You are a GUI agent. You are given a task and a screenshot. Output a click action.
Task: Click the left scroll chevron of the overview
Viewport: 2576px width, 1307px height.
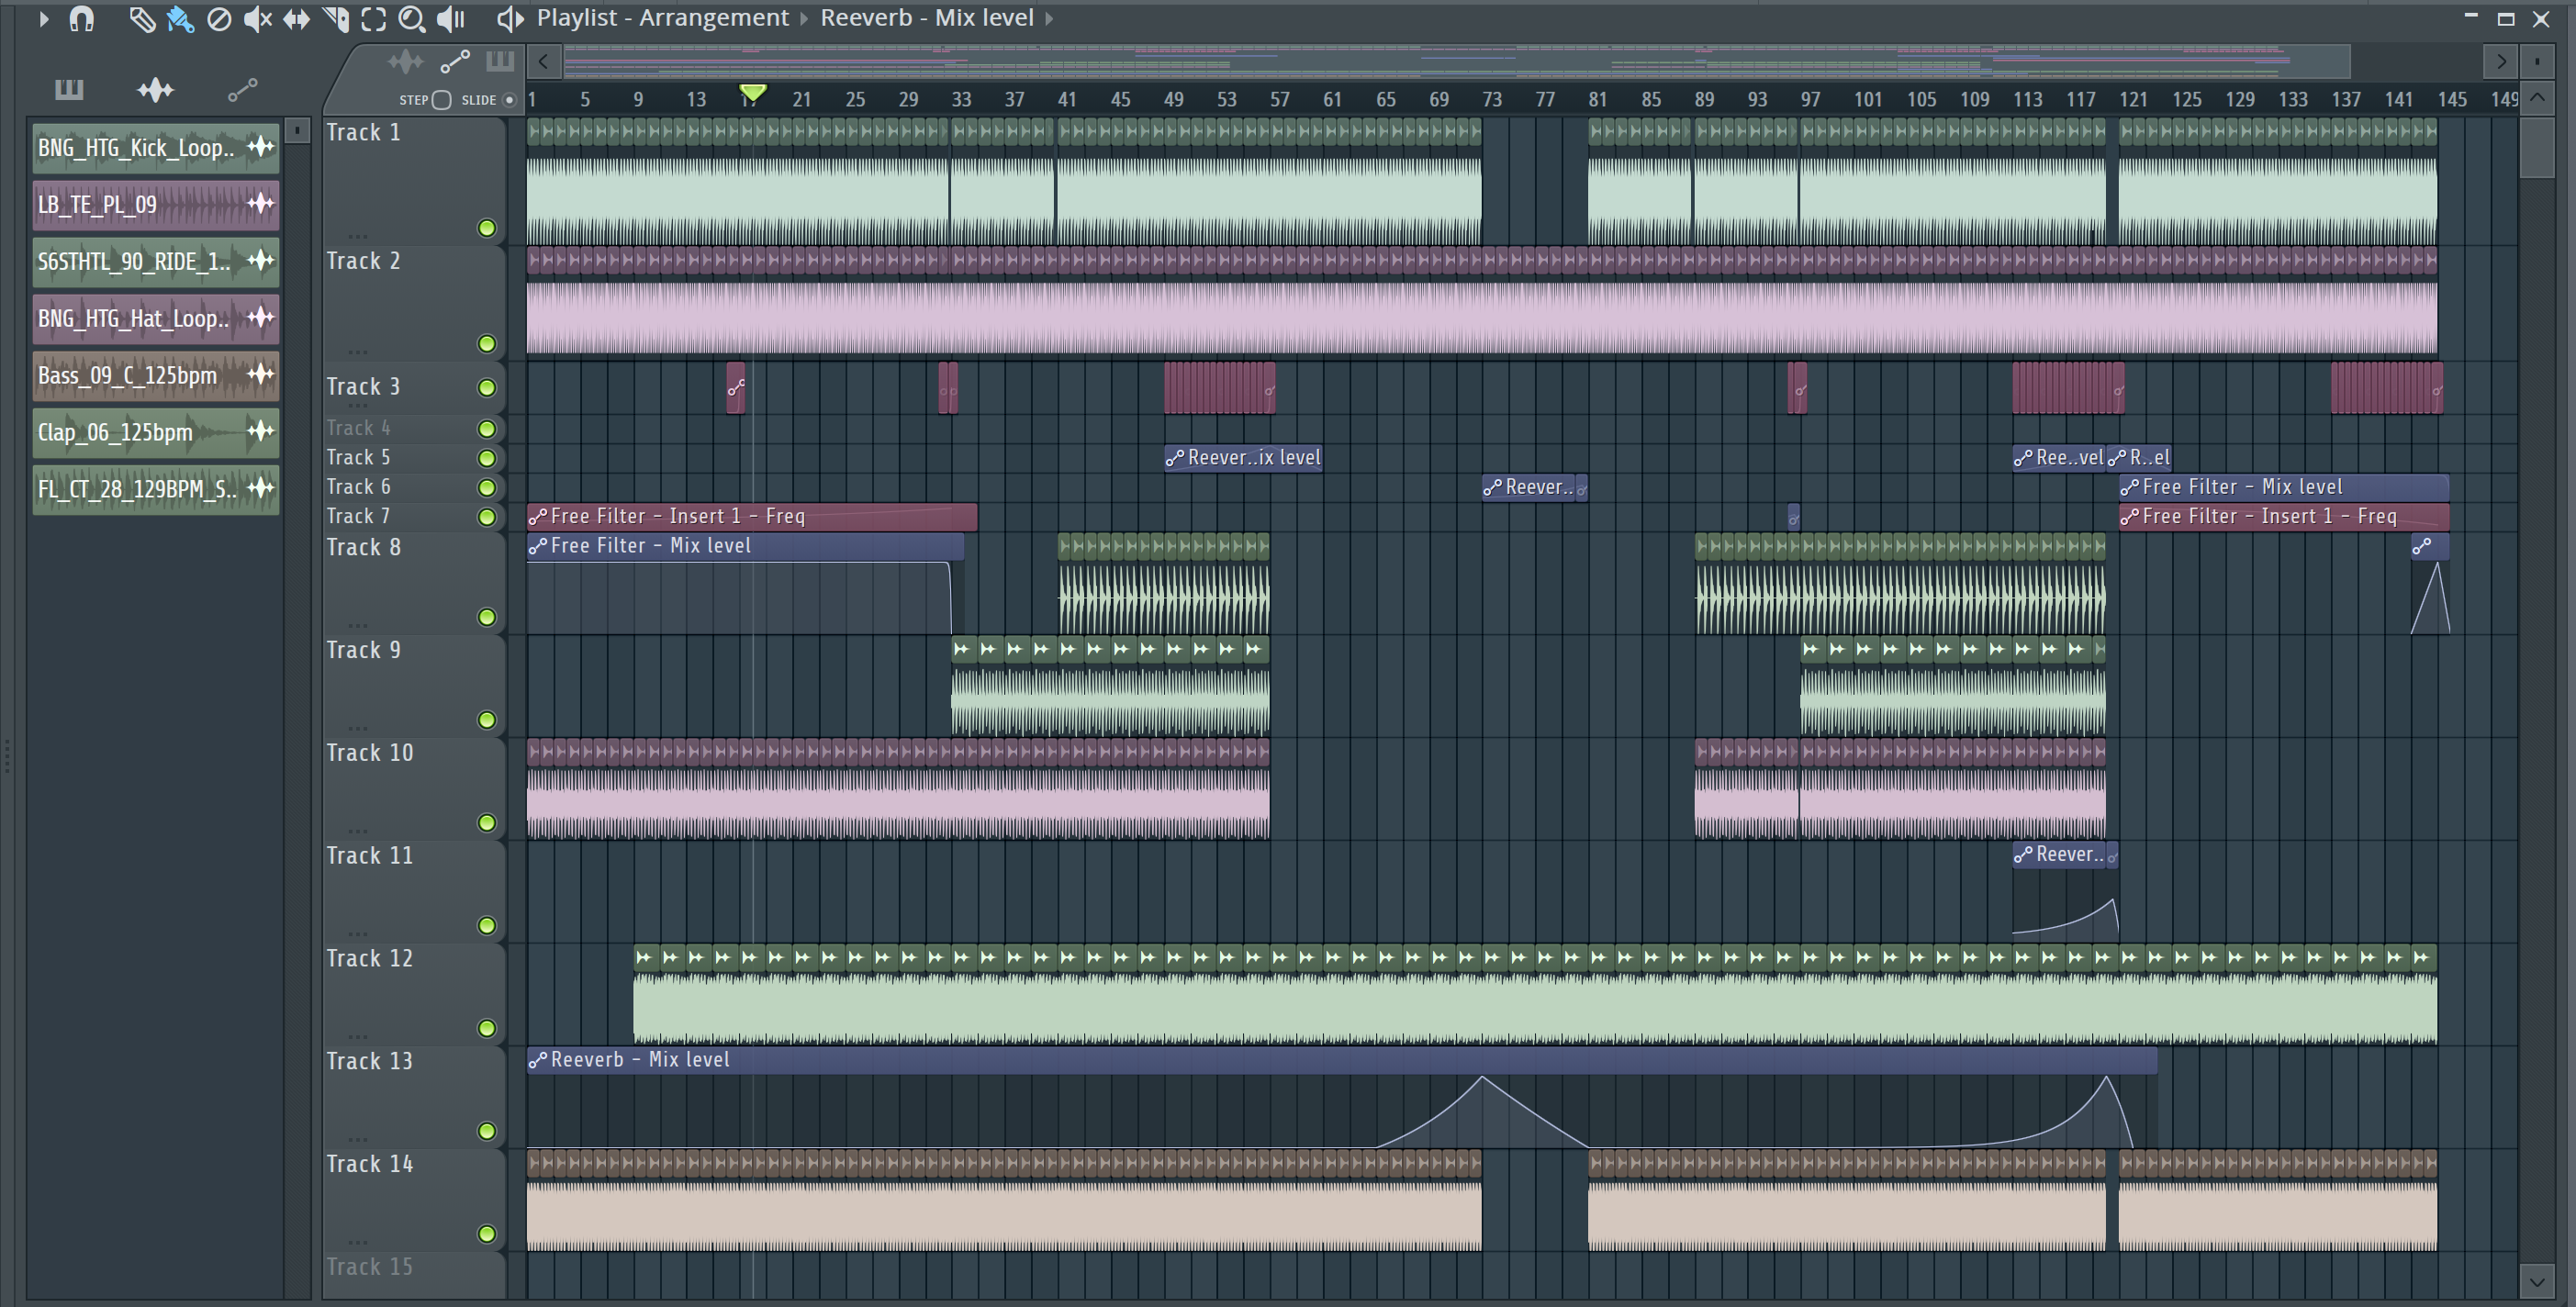point(543,62)
